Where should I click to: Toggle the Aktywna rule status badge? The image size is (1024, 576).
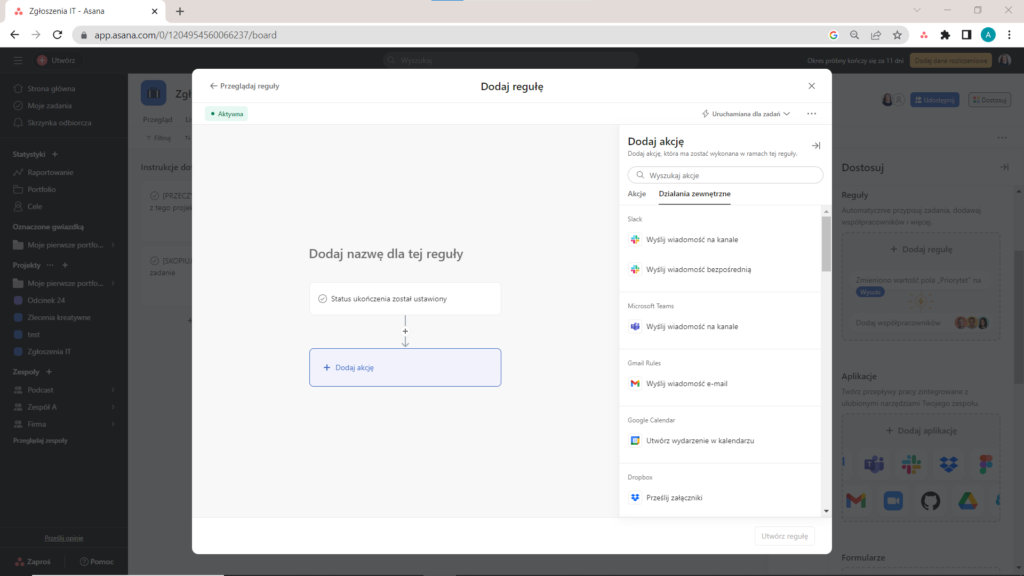227,114
